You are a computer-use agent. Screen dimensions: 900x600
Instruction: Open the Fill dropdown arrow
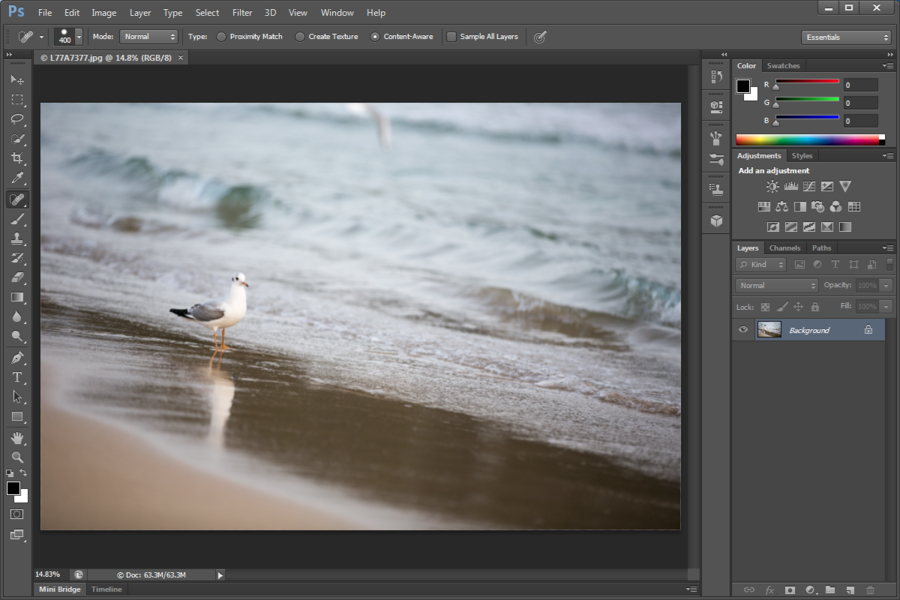tap(886, 307)
